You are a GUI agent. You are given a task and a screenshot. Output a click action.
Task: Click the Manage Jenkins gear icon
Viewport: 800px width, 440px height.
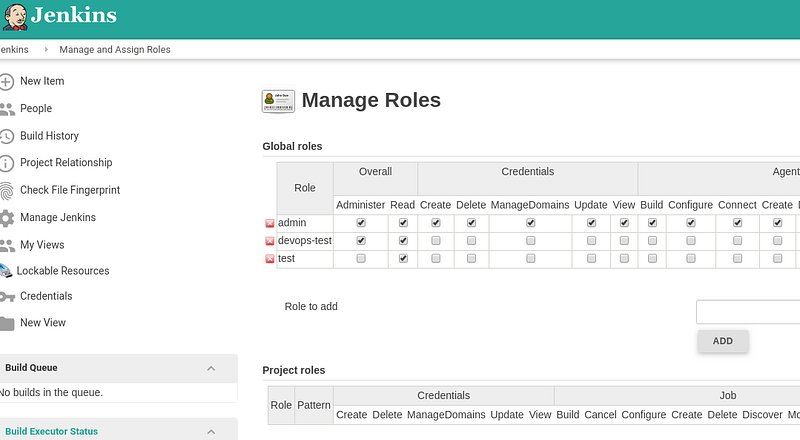(x=6, y=218)
